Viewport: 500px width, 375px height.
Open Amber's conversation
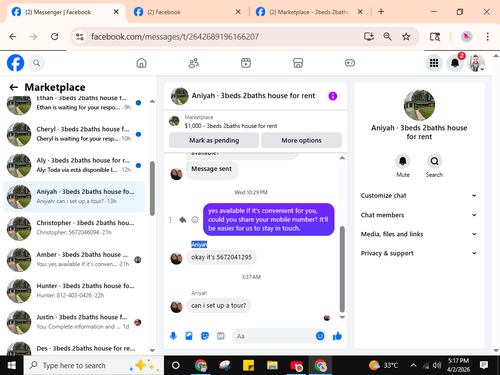pyautogui.click(x=74, y=259)
